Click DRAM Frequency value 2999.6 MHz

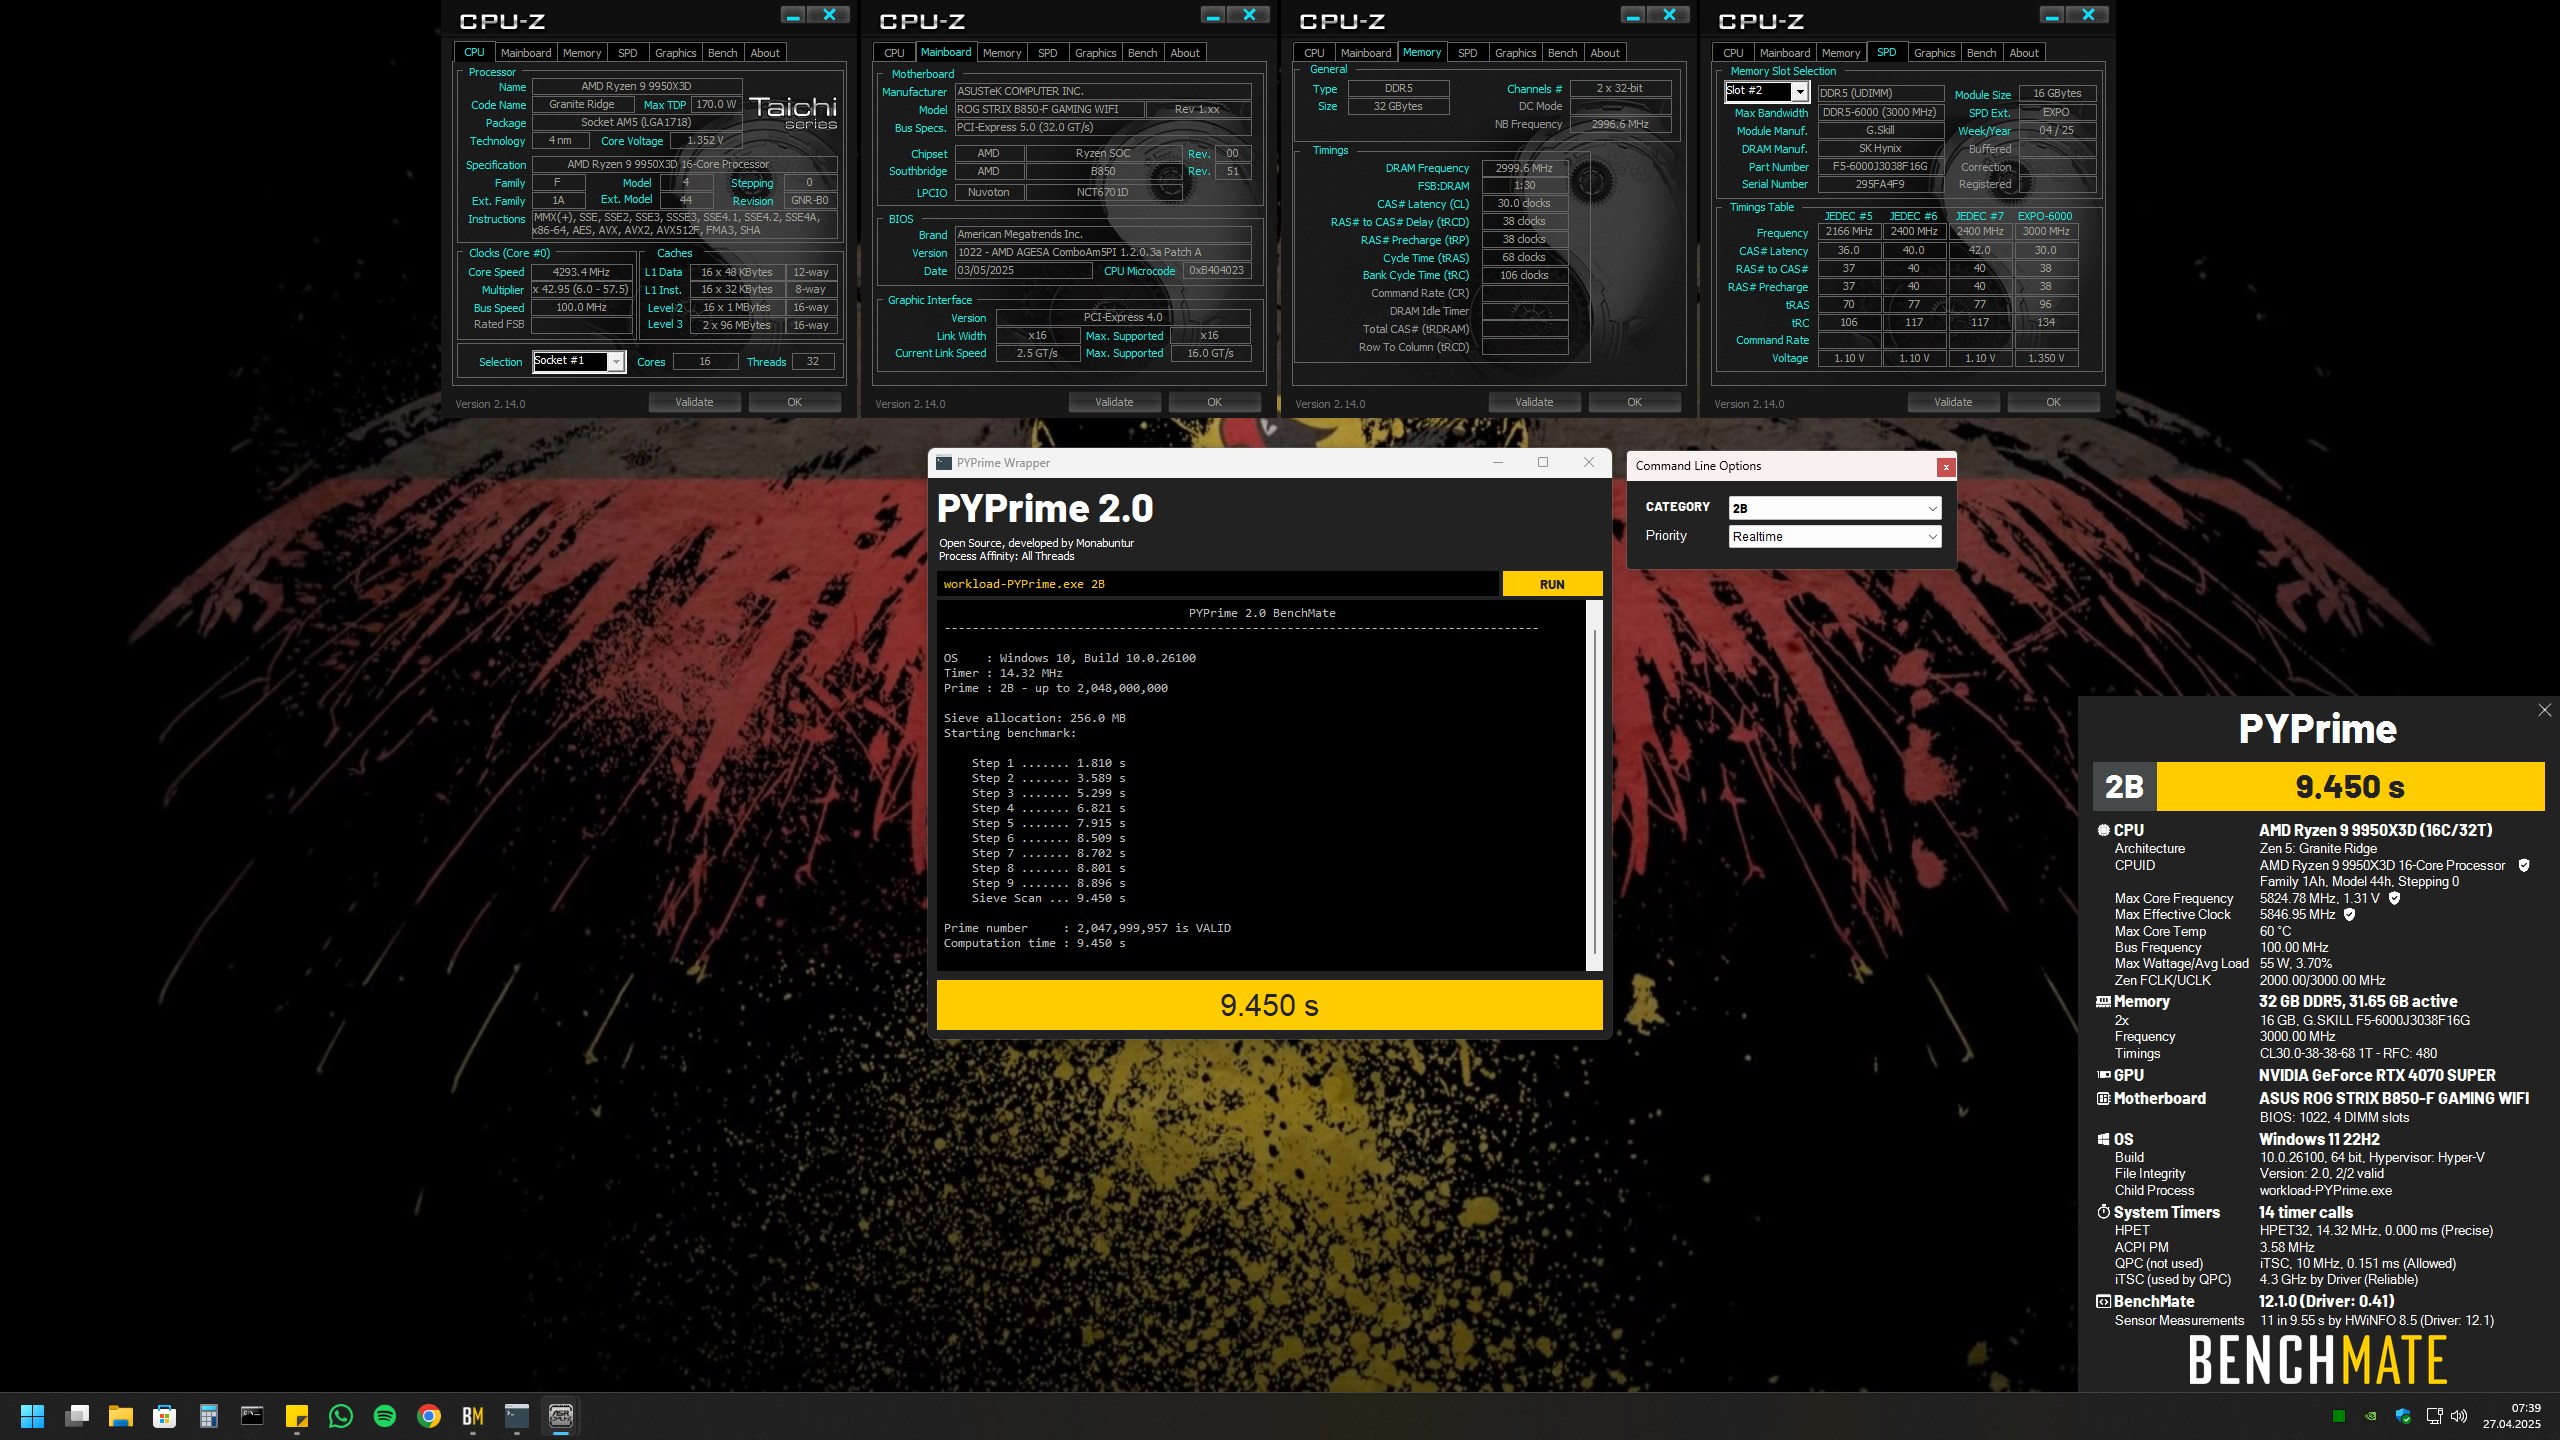coord(1524,168)
